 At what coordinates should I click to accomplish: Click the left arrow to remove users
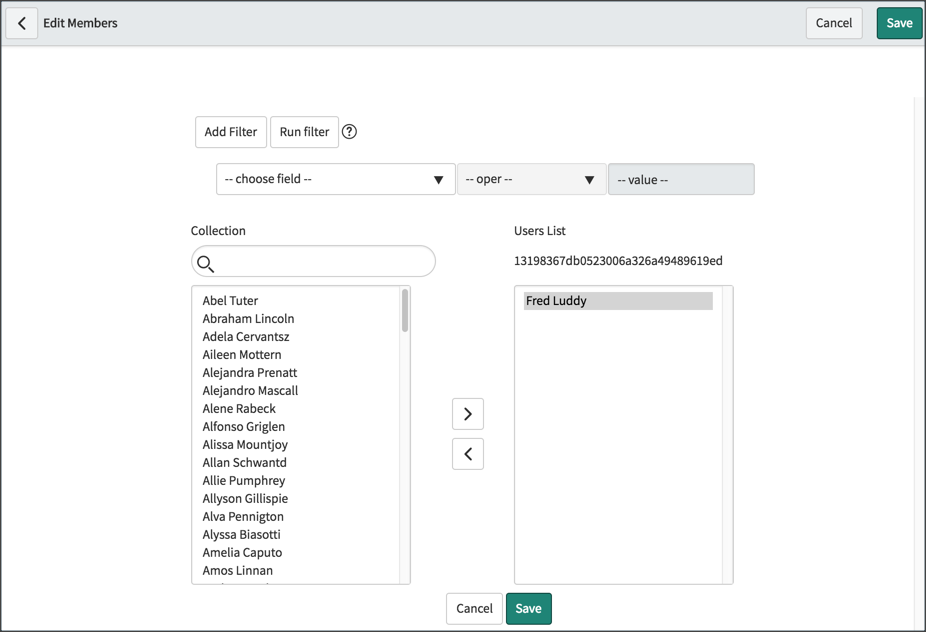click(468, 453)
